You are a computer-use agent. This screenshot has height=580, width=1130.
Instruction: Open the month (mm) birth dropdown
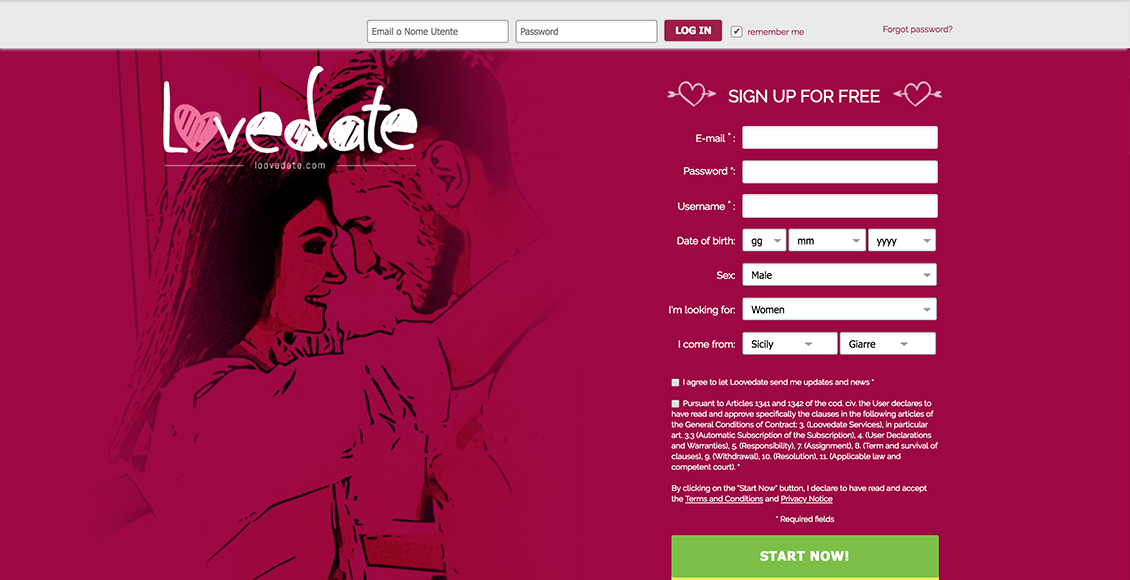pyautogui.click(x=827, y=241)
